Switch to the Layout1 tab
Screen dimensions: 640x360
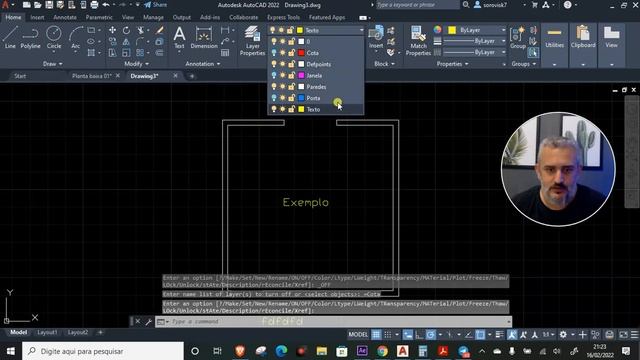(47, 332)
